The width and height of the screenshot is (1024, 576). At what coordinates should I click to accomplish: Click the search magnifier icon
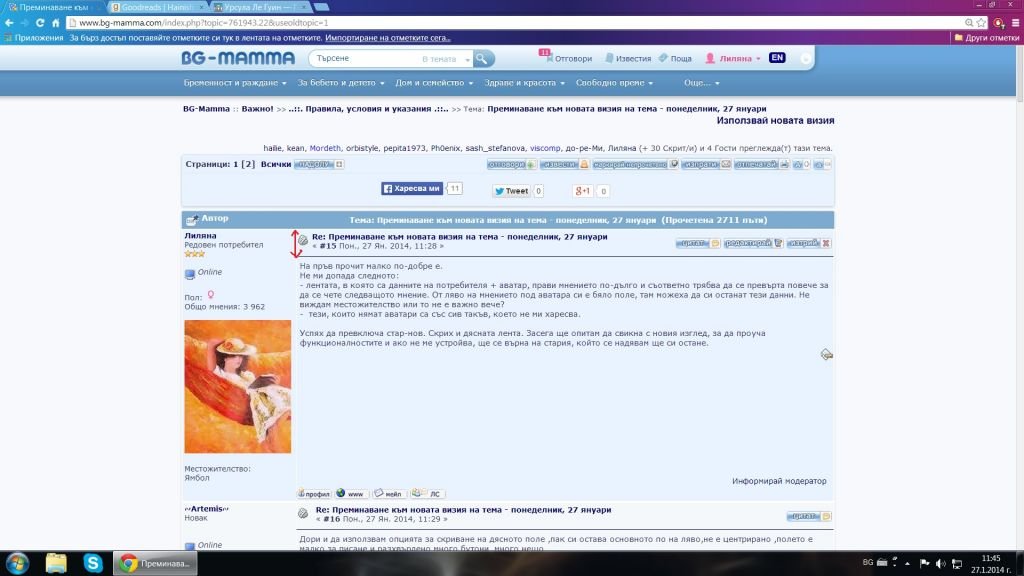483,59
